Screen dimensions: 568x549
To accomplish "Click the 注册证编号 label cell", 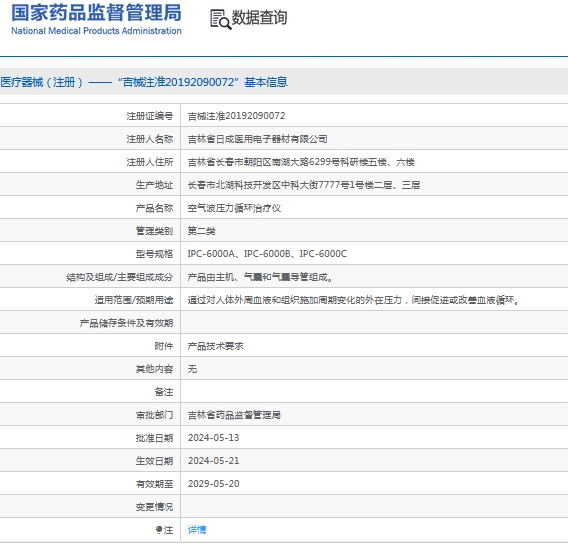I will (x=150, y=116).
